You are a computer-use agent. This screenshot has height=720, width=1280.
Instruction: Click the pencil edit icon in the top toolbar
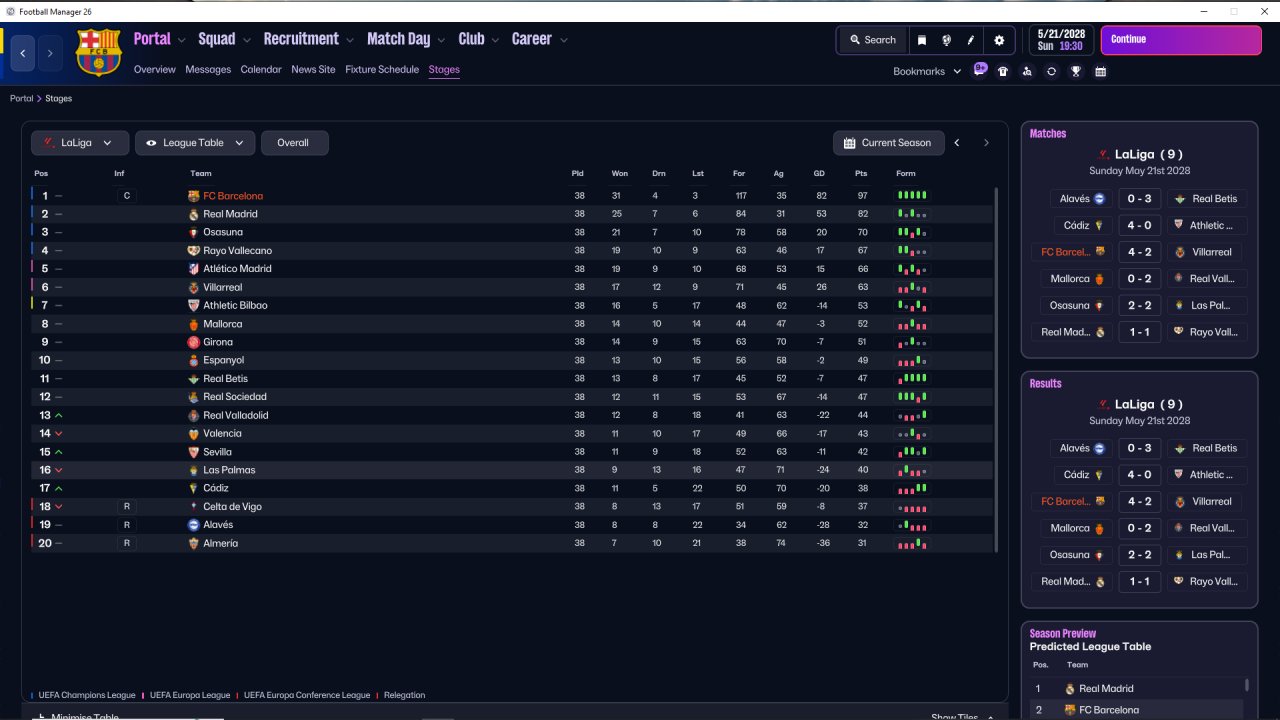971,40
